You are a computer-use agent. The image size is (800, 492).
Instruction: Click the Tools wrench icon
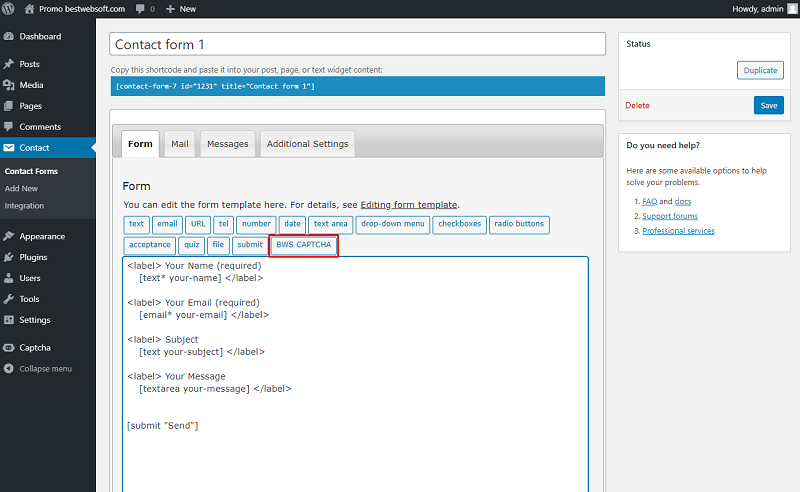point(9,299)
